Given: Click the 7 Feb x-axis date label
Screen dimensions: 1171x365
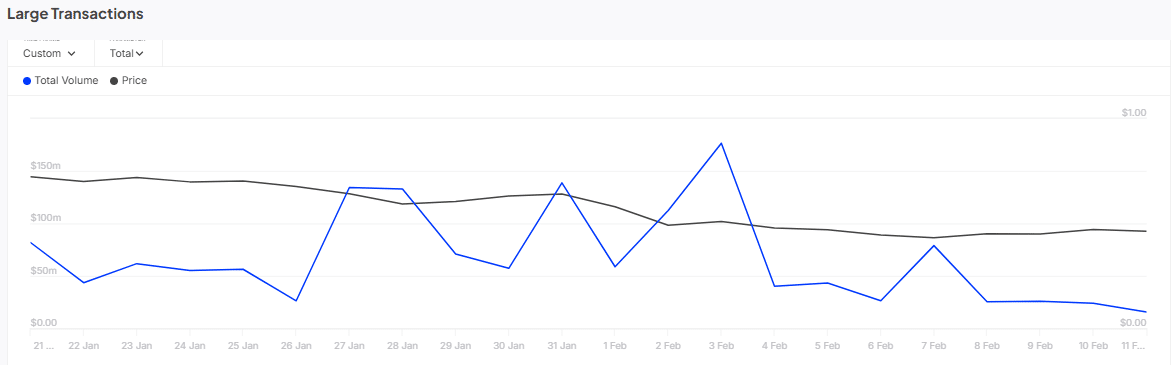Looking at the screenshot, I should point(934,346).
